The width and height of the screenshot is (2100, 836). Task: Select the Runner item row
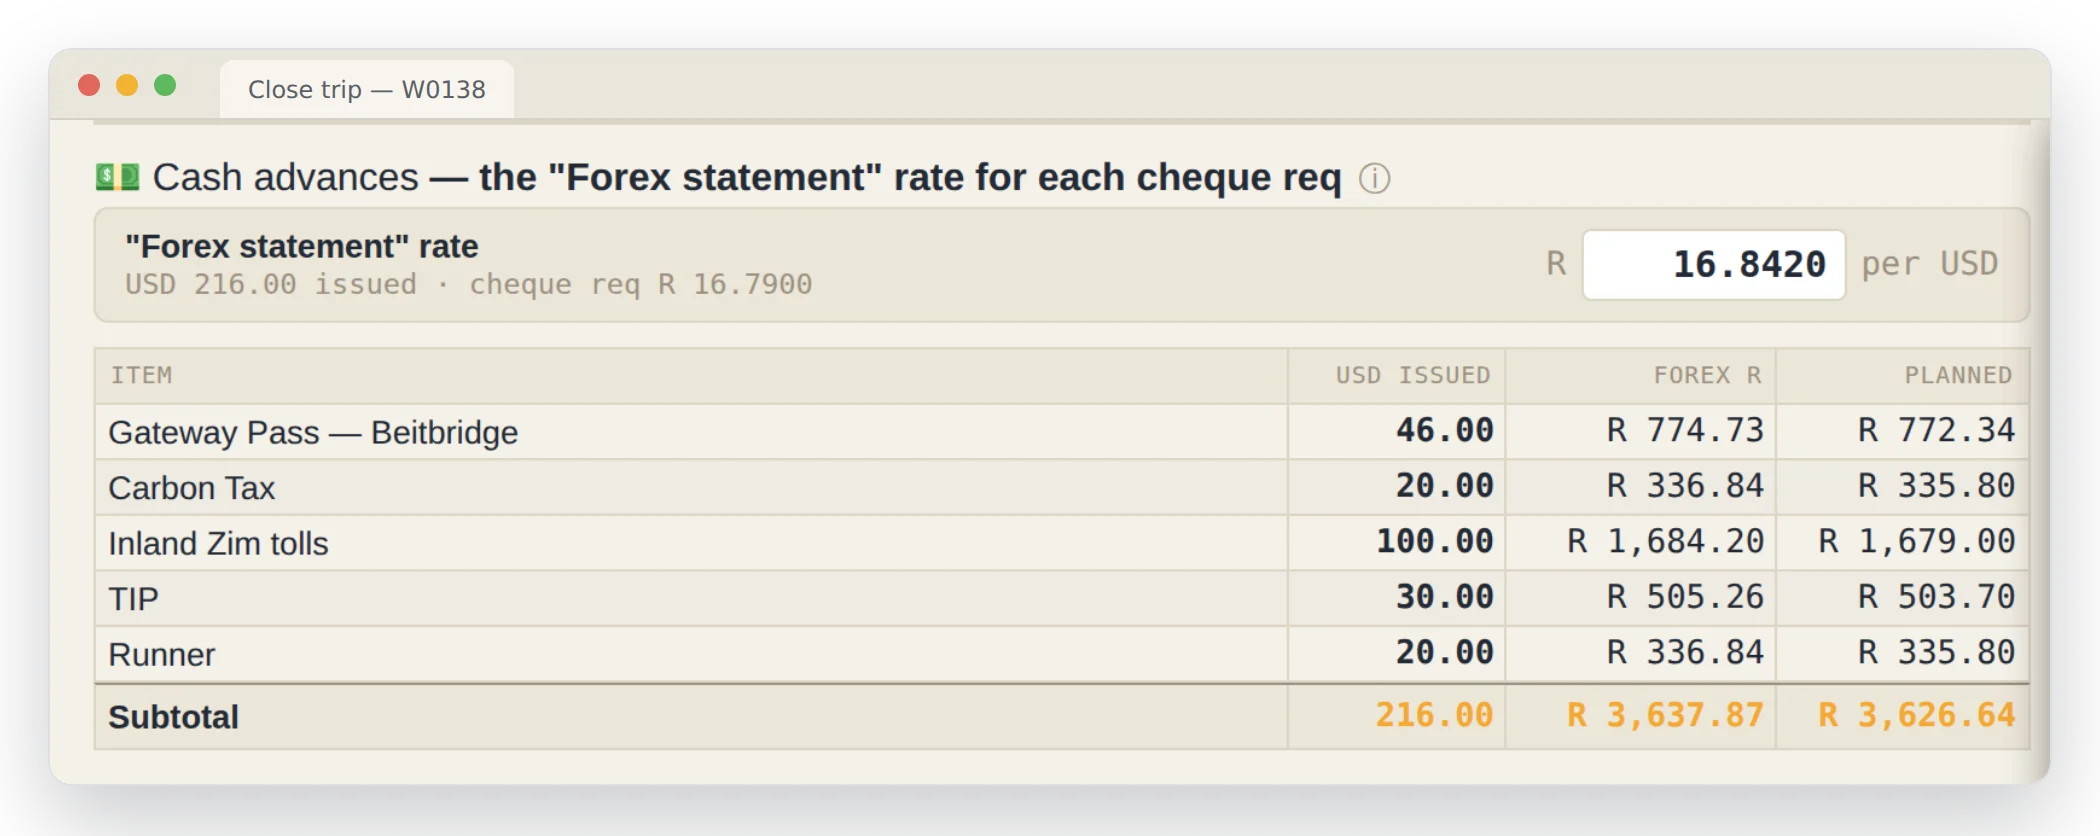[x=1062, y=654]
